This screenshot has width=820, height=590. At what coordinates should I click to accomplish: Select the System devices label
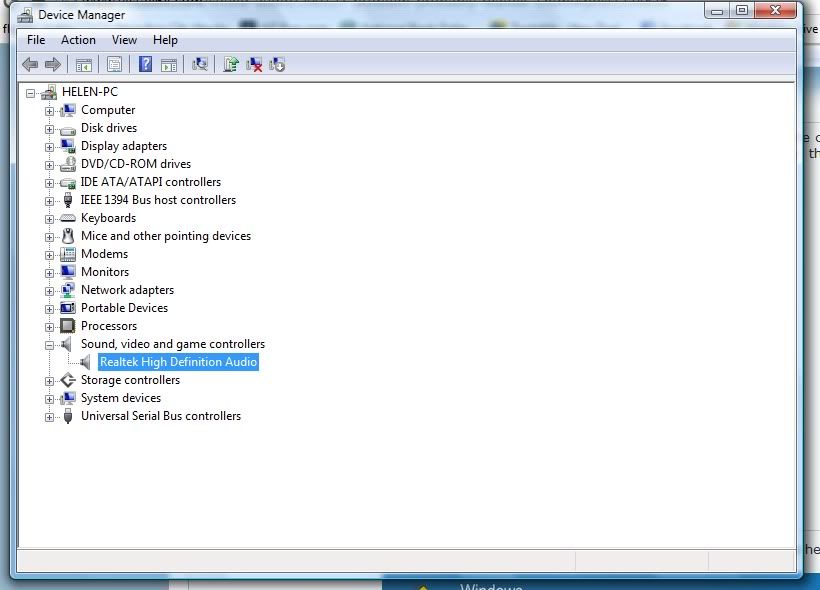(121, 398)
